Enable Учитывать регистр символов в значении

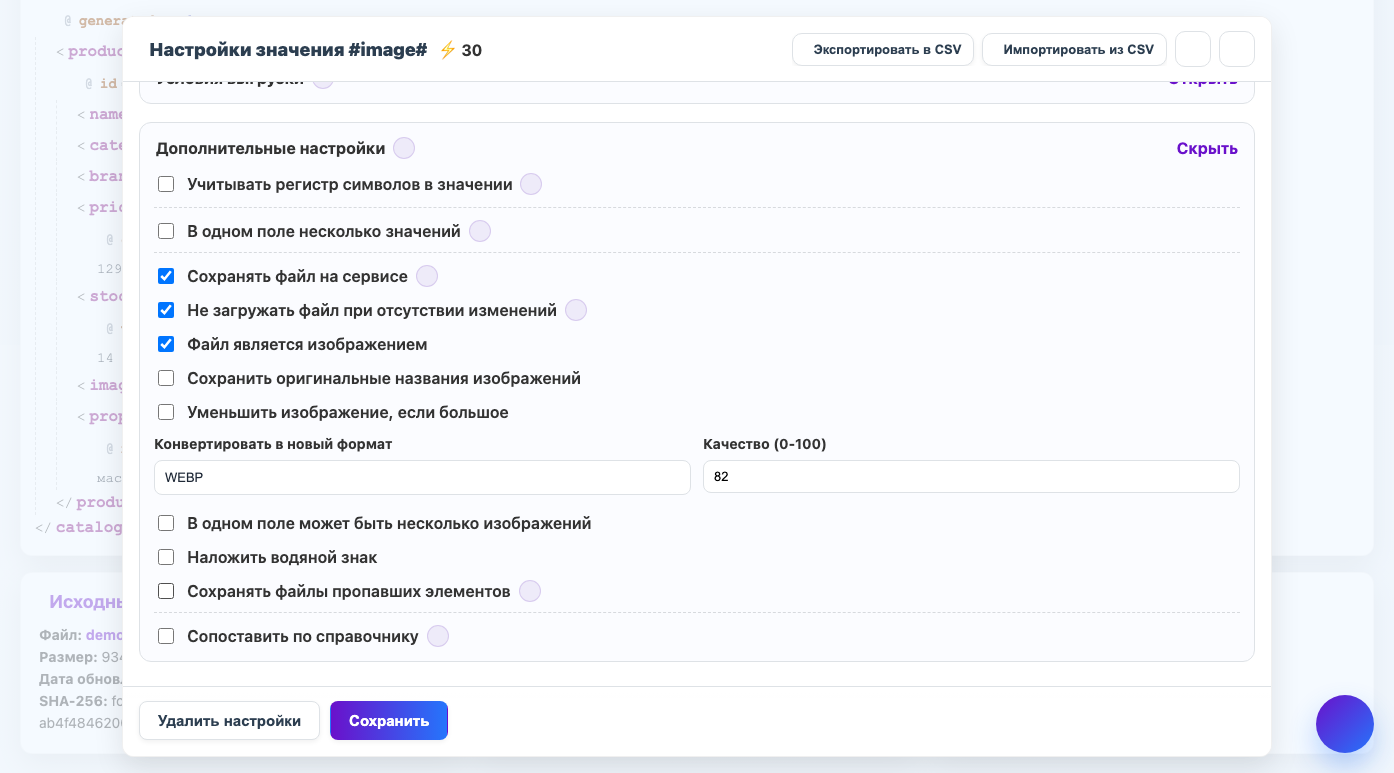click(166, 184)
